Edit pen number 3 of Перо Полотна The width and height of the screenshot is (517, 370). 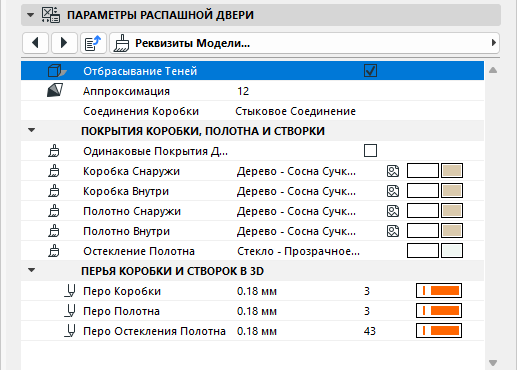[x=367, y=311]
